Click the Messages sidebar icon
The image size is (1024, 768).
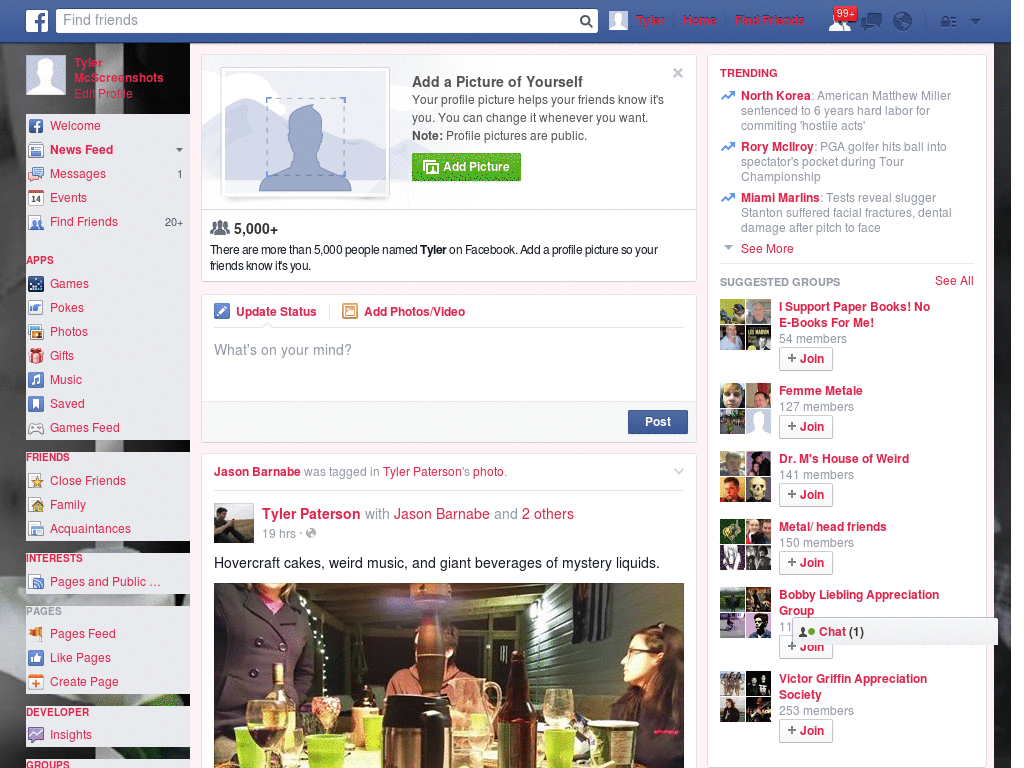click(36, 174)
